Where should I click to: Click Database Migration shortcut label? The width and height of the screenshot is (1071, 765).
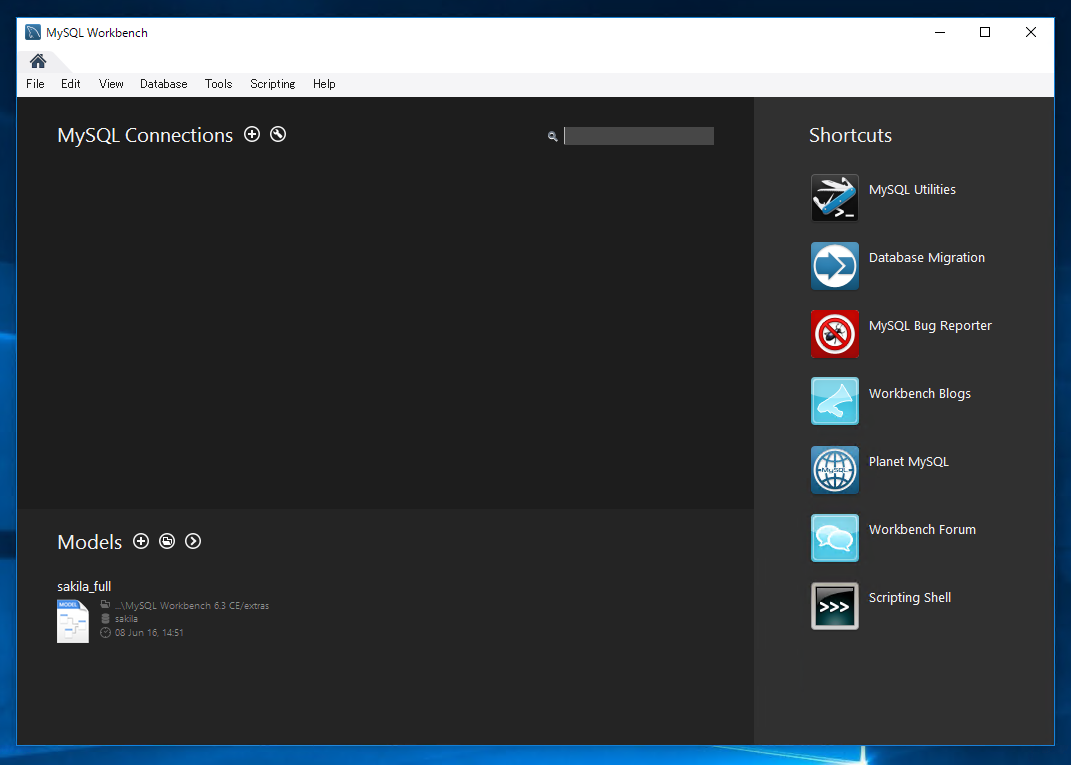(x=926, y=258)
